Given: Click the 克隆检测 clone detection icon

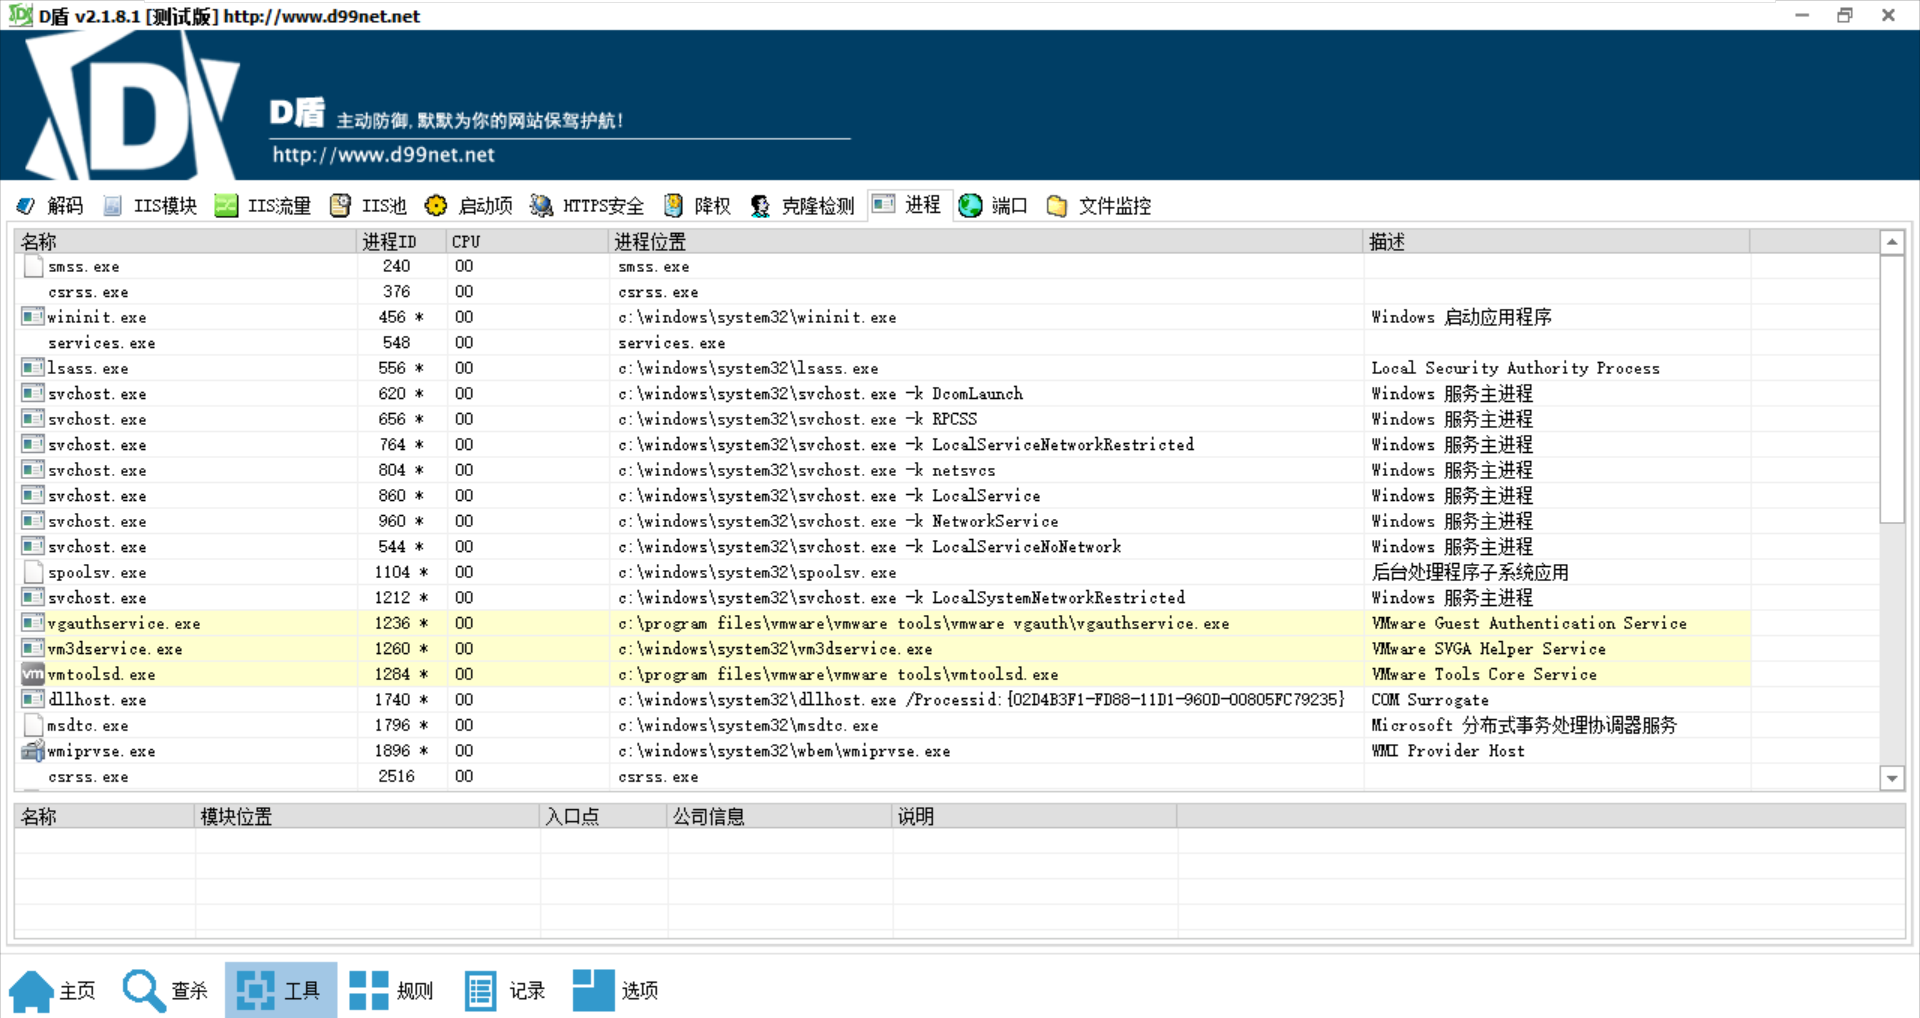Looking at the screenshot, I should [760, 206].
